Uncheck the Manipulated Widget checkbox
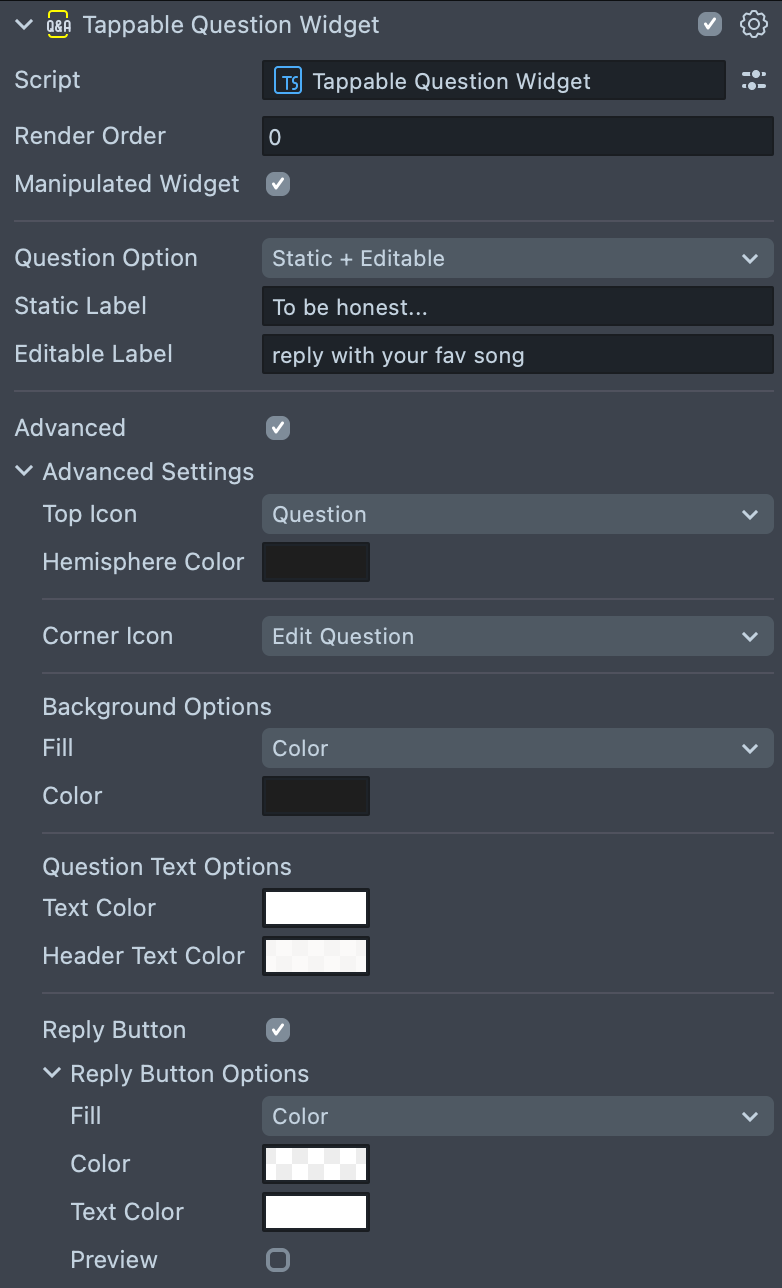 tap(278, 184)
